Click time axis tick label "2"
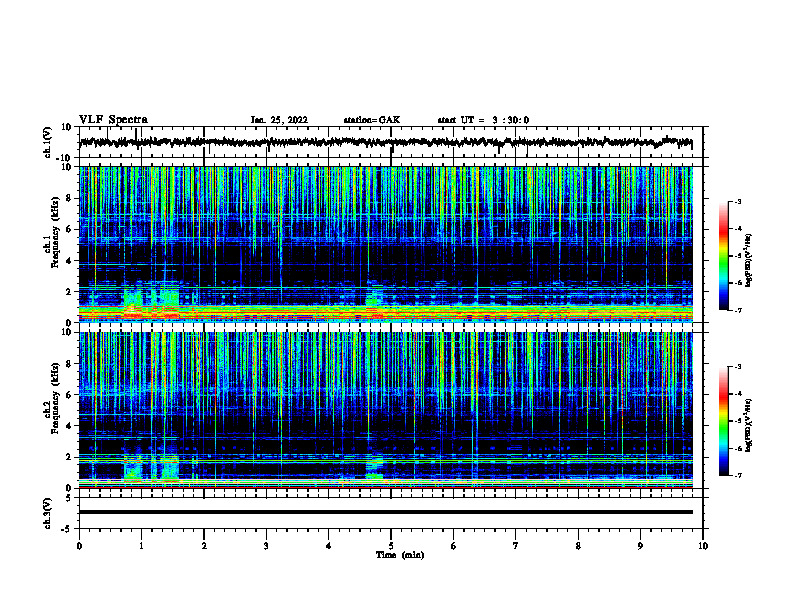This screenshot has height=612, width=792. click(x=204, y=546)
